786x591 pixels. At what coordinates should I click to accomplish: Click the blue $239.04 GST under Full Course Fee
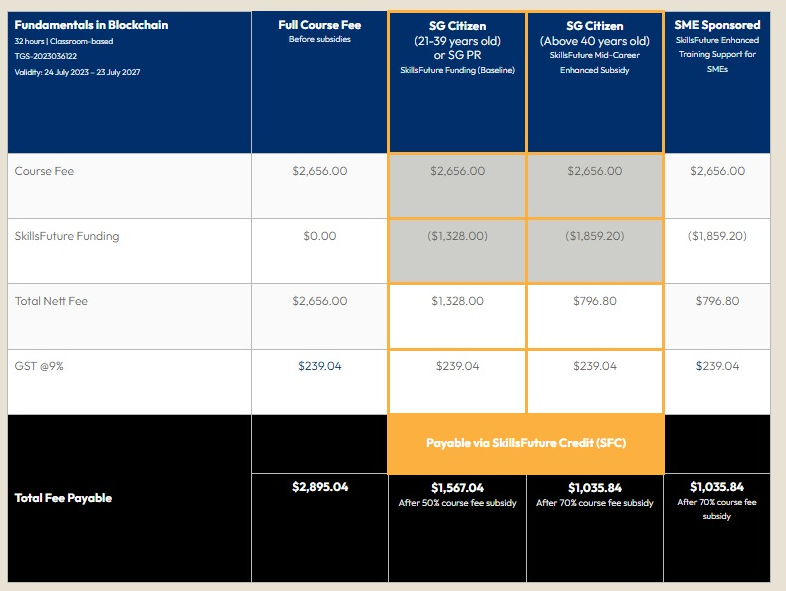pyautogui.click(x=320, y=366)
